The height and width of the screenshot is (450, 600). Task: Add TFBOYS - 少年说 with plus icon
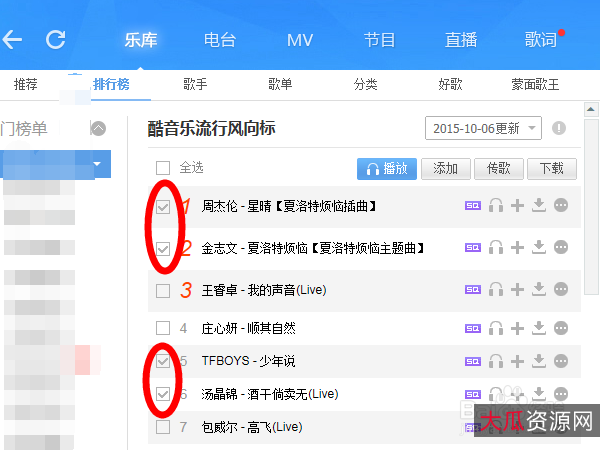click(517, 361)
